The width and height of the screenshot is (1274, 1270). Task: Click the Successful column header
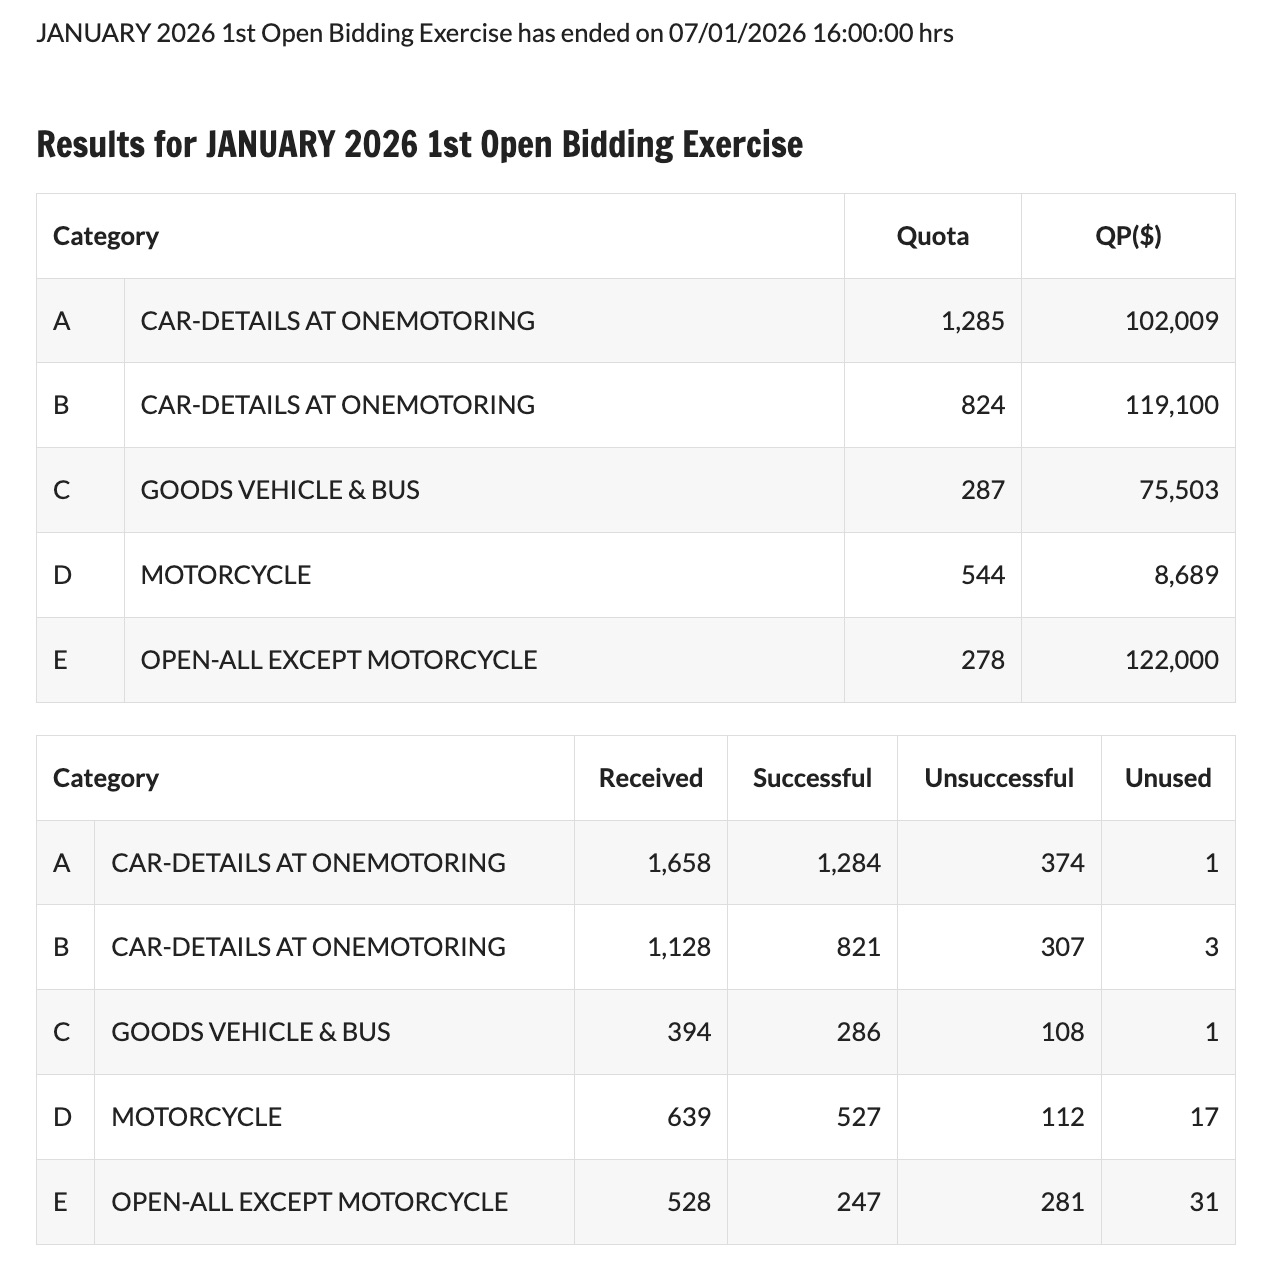pyautogui.click(x=812, y=778)
